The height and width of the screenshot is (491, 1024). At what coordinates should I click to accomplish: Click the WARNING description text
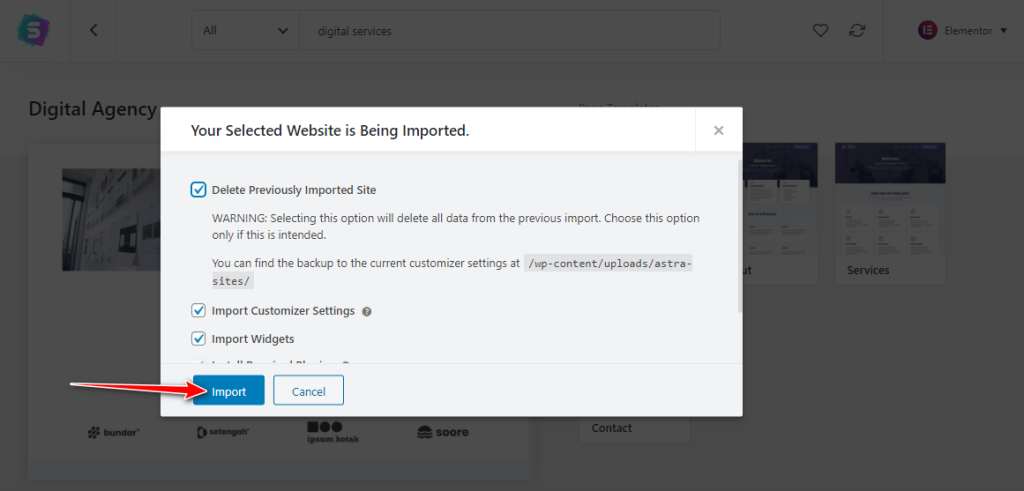[456, 226]
